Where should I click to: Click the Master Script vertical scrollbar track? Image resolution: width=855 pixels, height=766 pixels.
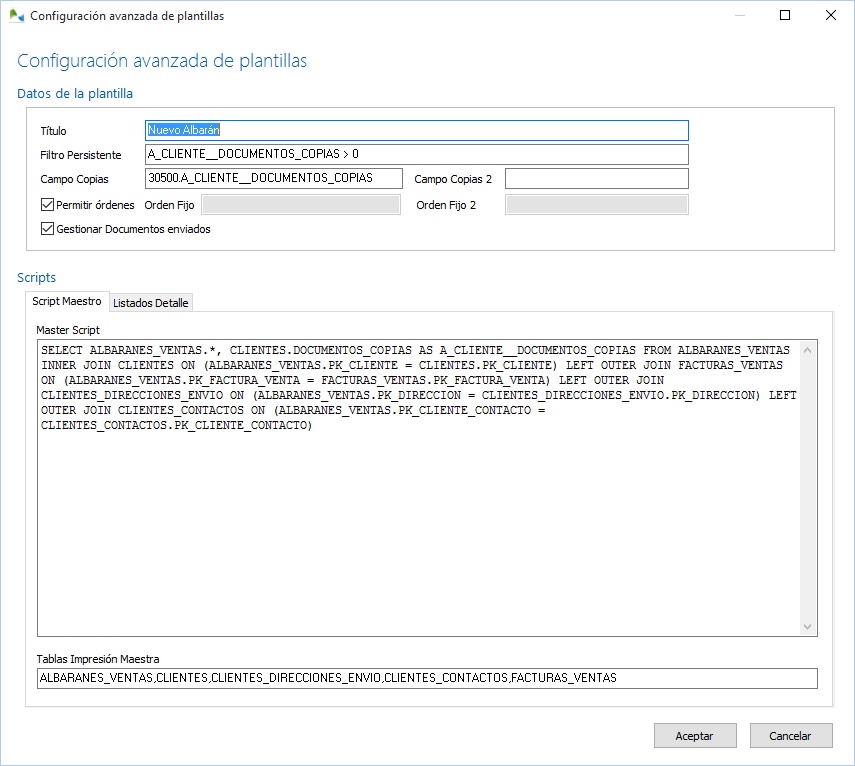tap(808, 490)
